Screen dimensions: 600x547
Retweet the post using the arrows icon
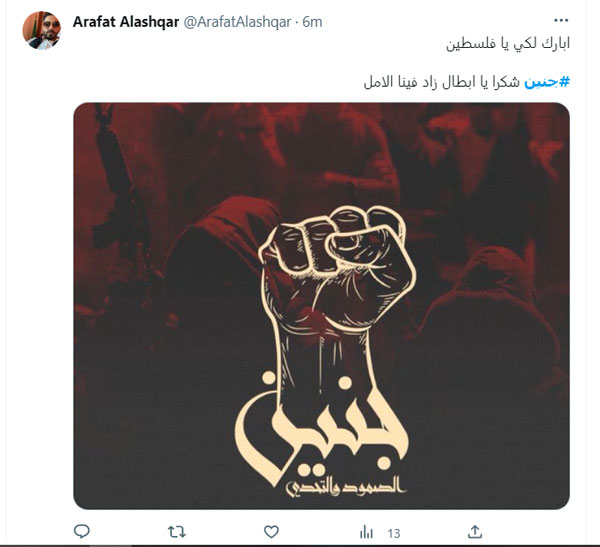click(x=176, y=532)
